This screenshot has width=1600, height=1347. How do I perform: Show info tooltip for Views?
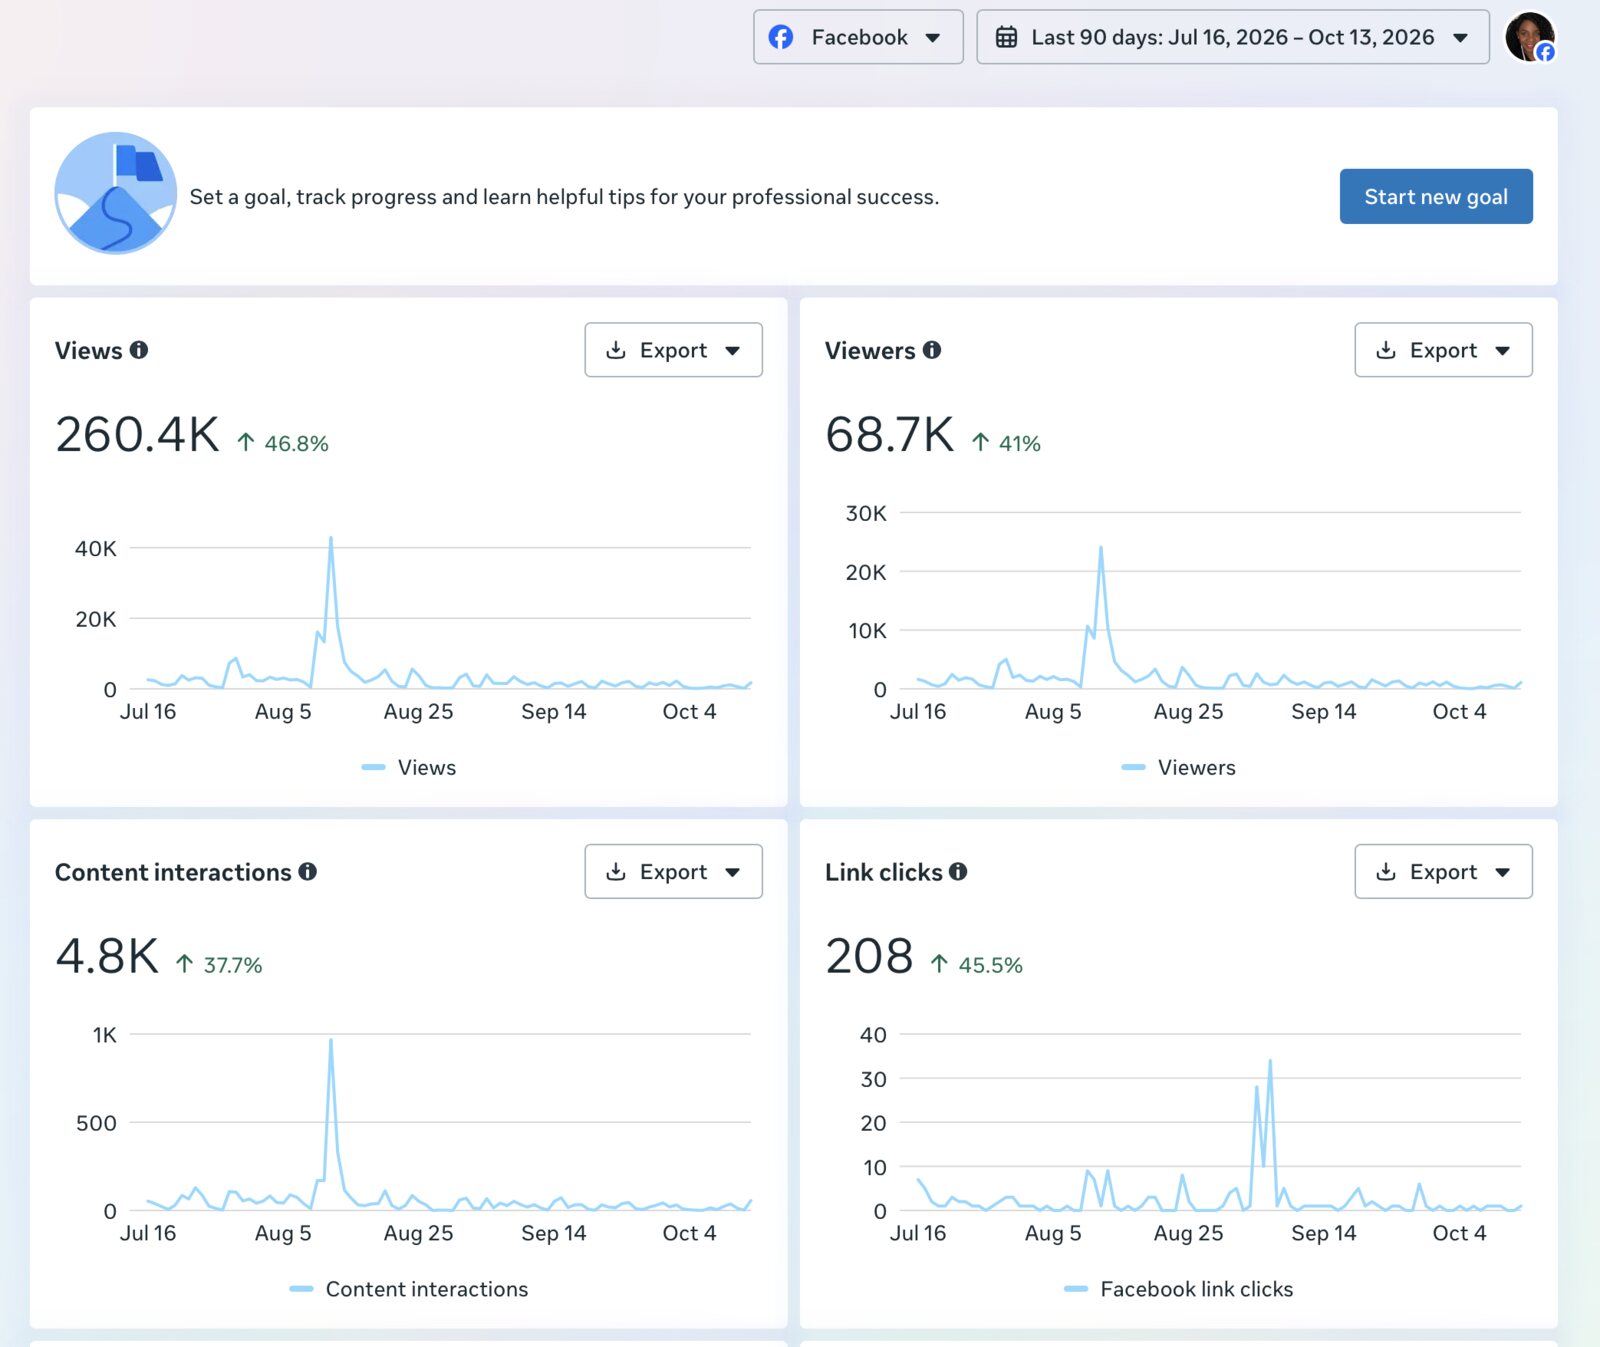pyautogui.click(x=139, y=350)
